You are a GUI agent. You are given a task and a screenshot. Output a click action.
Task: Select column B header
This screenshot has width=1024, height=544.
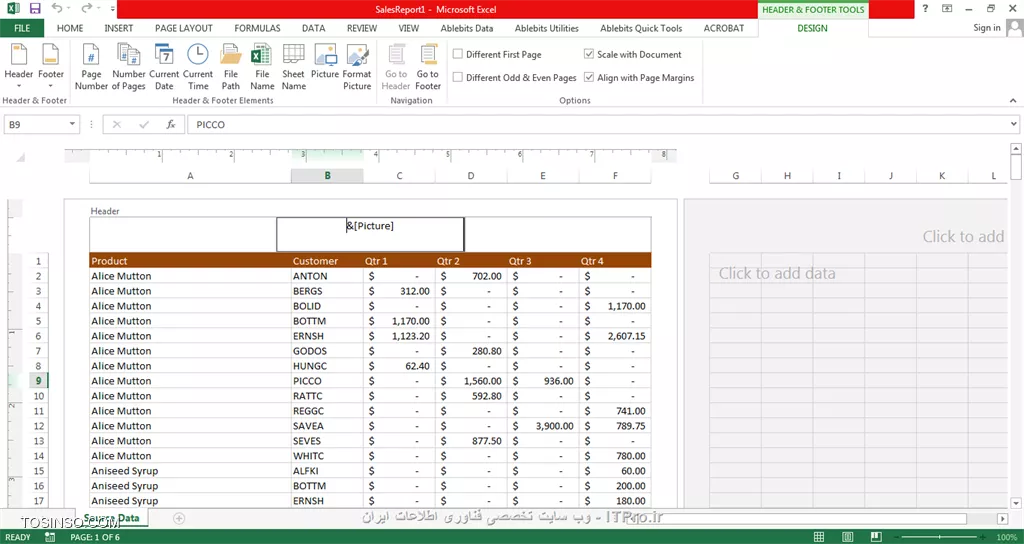(327, 176)
